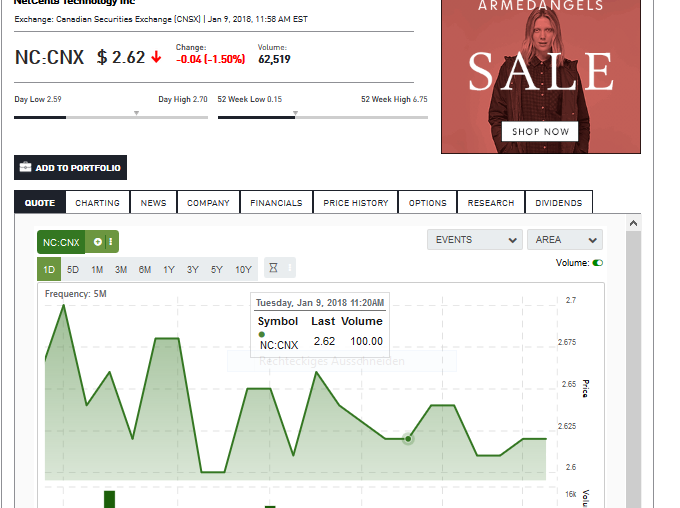Click the NC:CNX ticker heading
680x508 pixels.
pyautogui.click(x=49, y=57)
